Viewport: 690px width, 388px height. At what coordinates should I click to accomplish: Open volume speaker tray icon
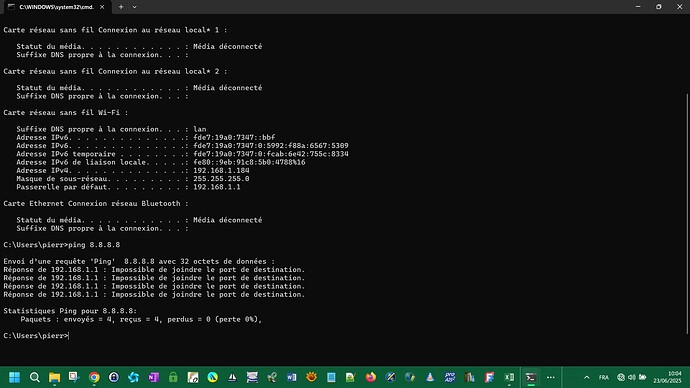pyautogui.click(x=632, y=377)
